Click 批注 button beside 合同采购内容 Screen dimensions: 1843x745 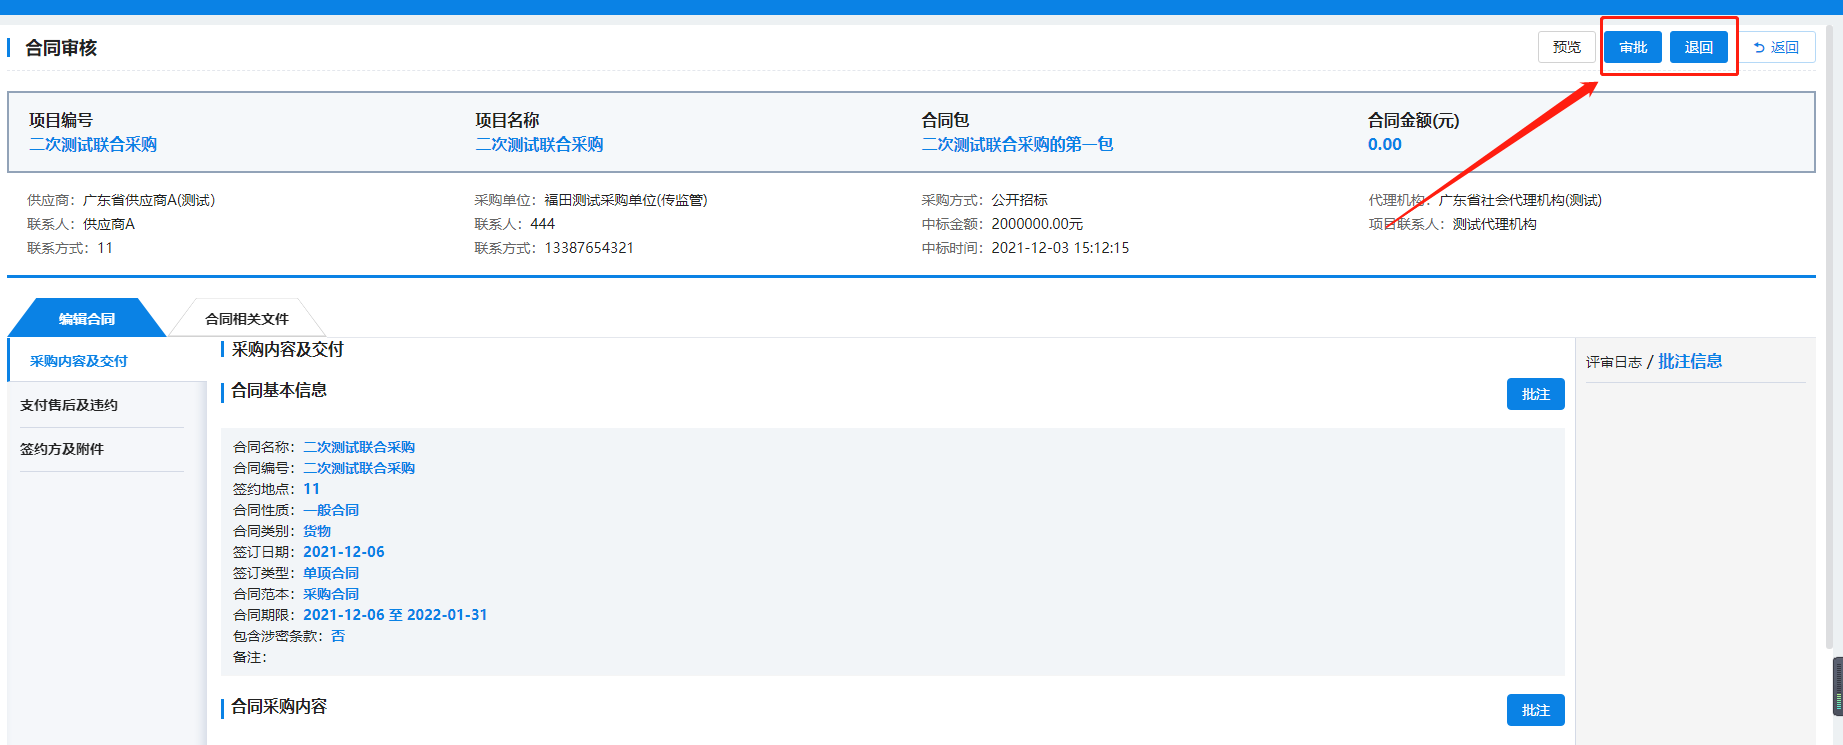(x=1535, y=710)
